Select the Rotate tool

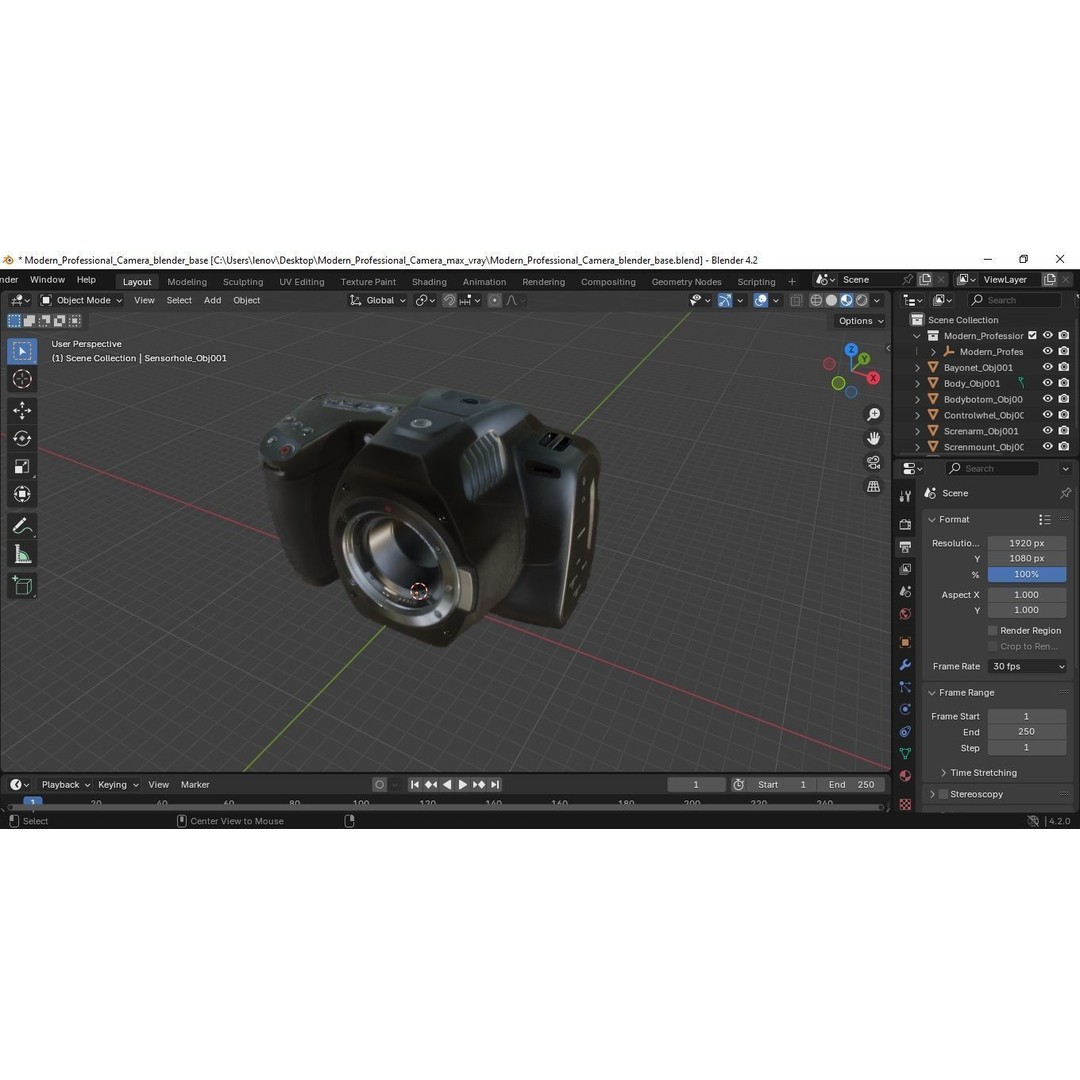tap(22, 439)
